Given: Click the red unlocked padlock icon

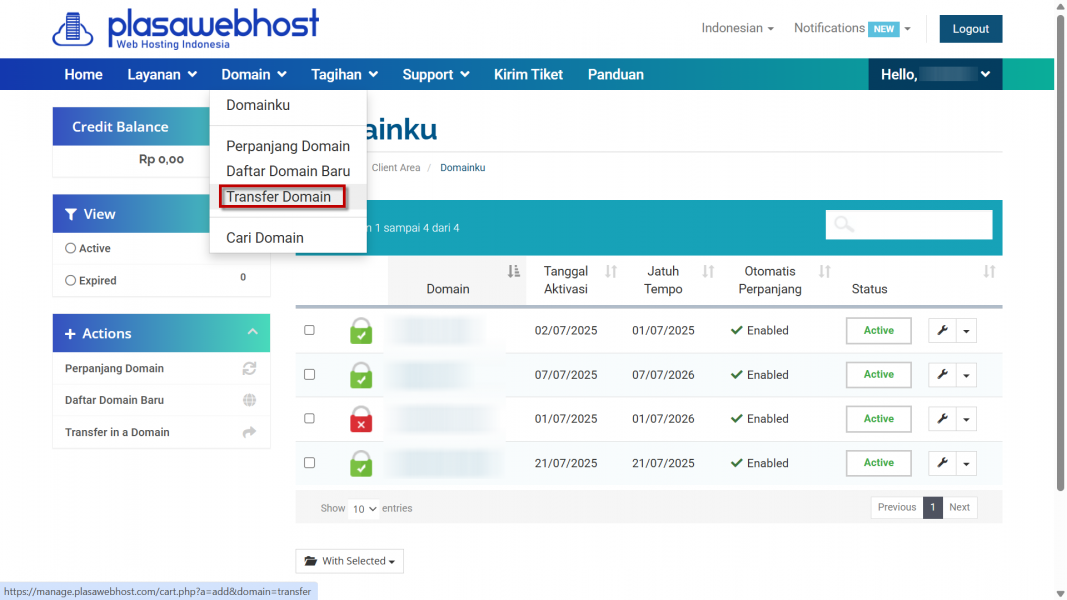Looking at the screenshot, I should tap(361, 419).
